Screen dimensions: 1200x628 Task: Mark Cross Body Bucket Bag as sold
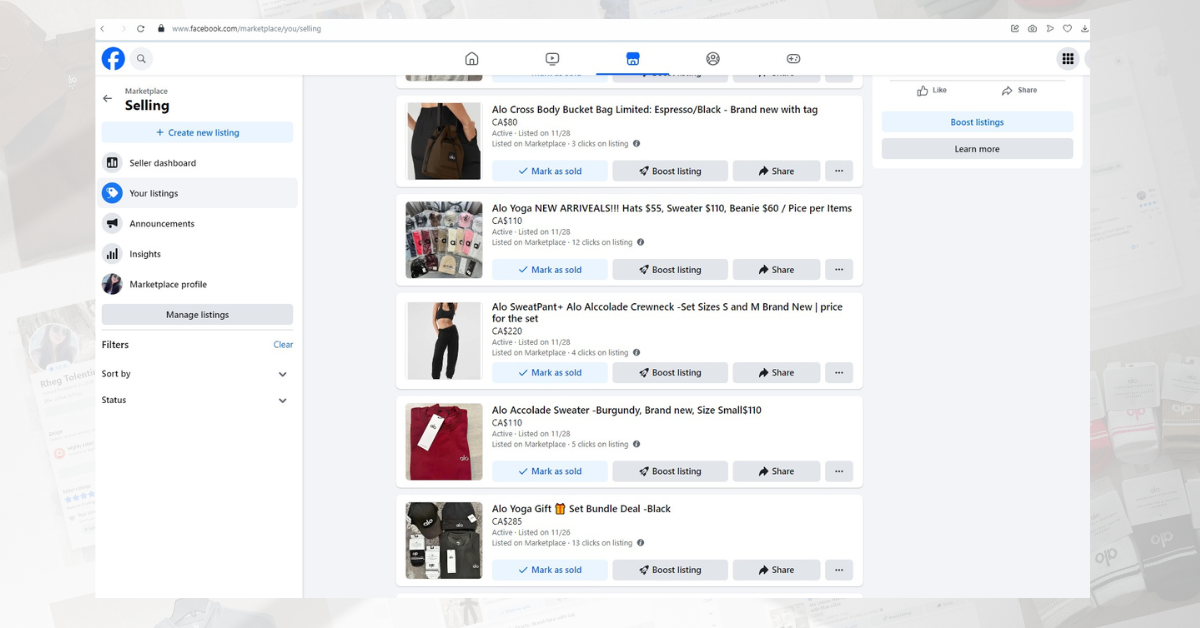(x=550, y=171)
